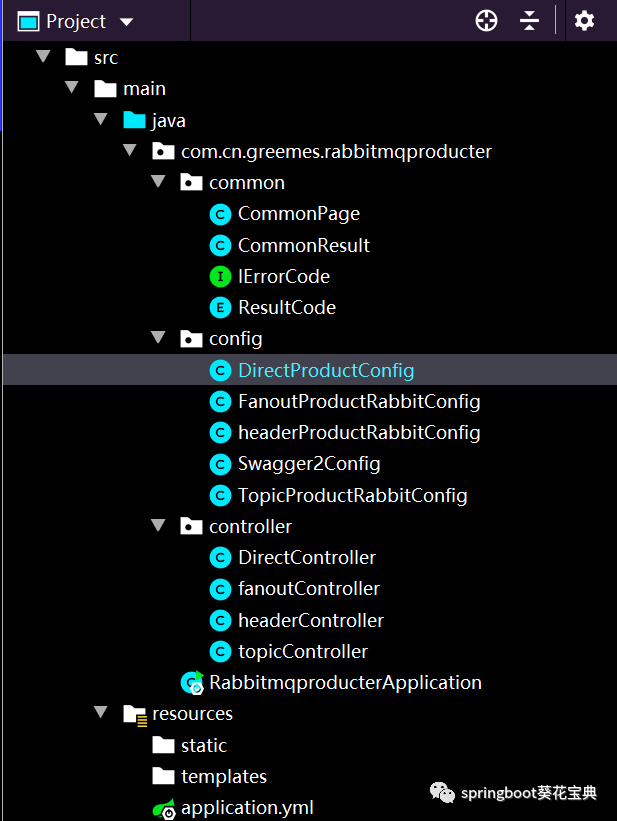The width and height of the screenshot is (617, 821).
Task: Click the run-class icon of RabbitmqproducterApplication
Action: point(192,683)
